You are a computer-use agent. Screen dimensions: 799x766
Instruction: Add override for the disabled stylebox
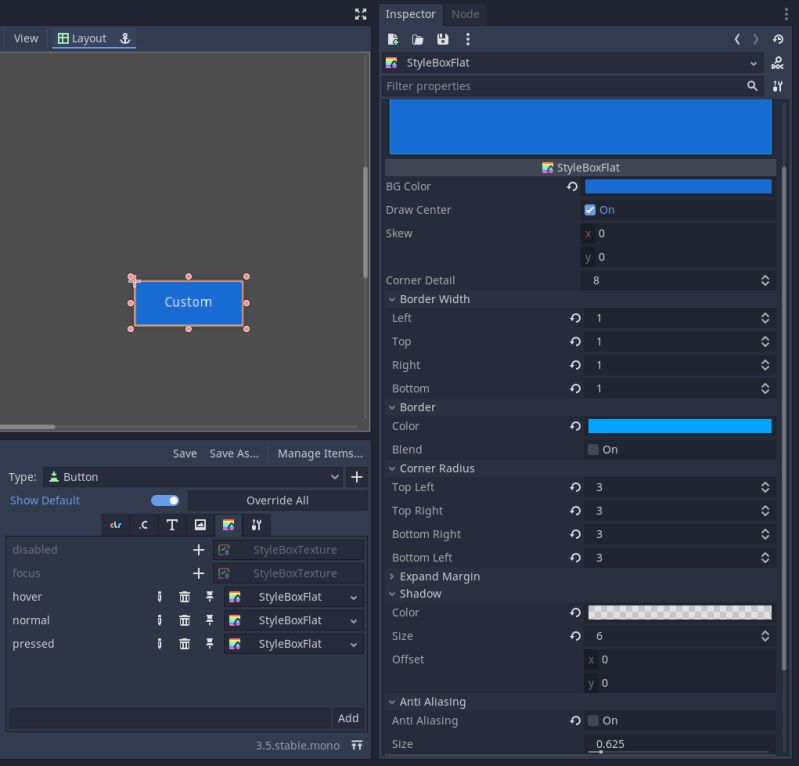198,550
